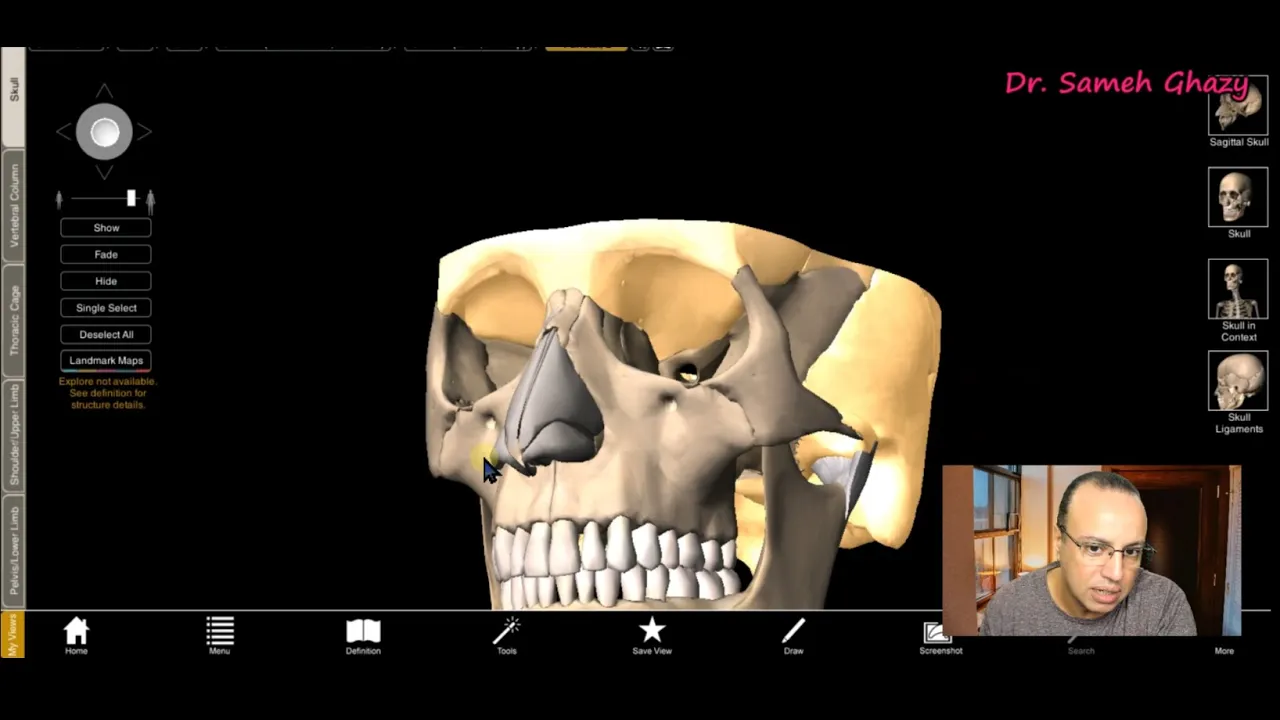
Task: Switch to Thoracic Cage side tab
Action: [x=13, y=320]
